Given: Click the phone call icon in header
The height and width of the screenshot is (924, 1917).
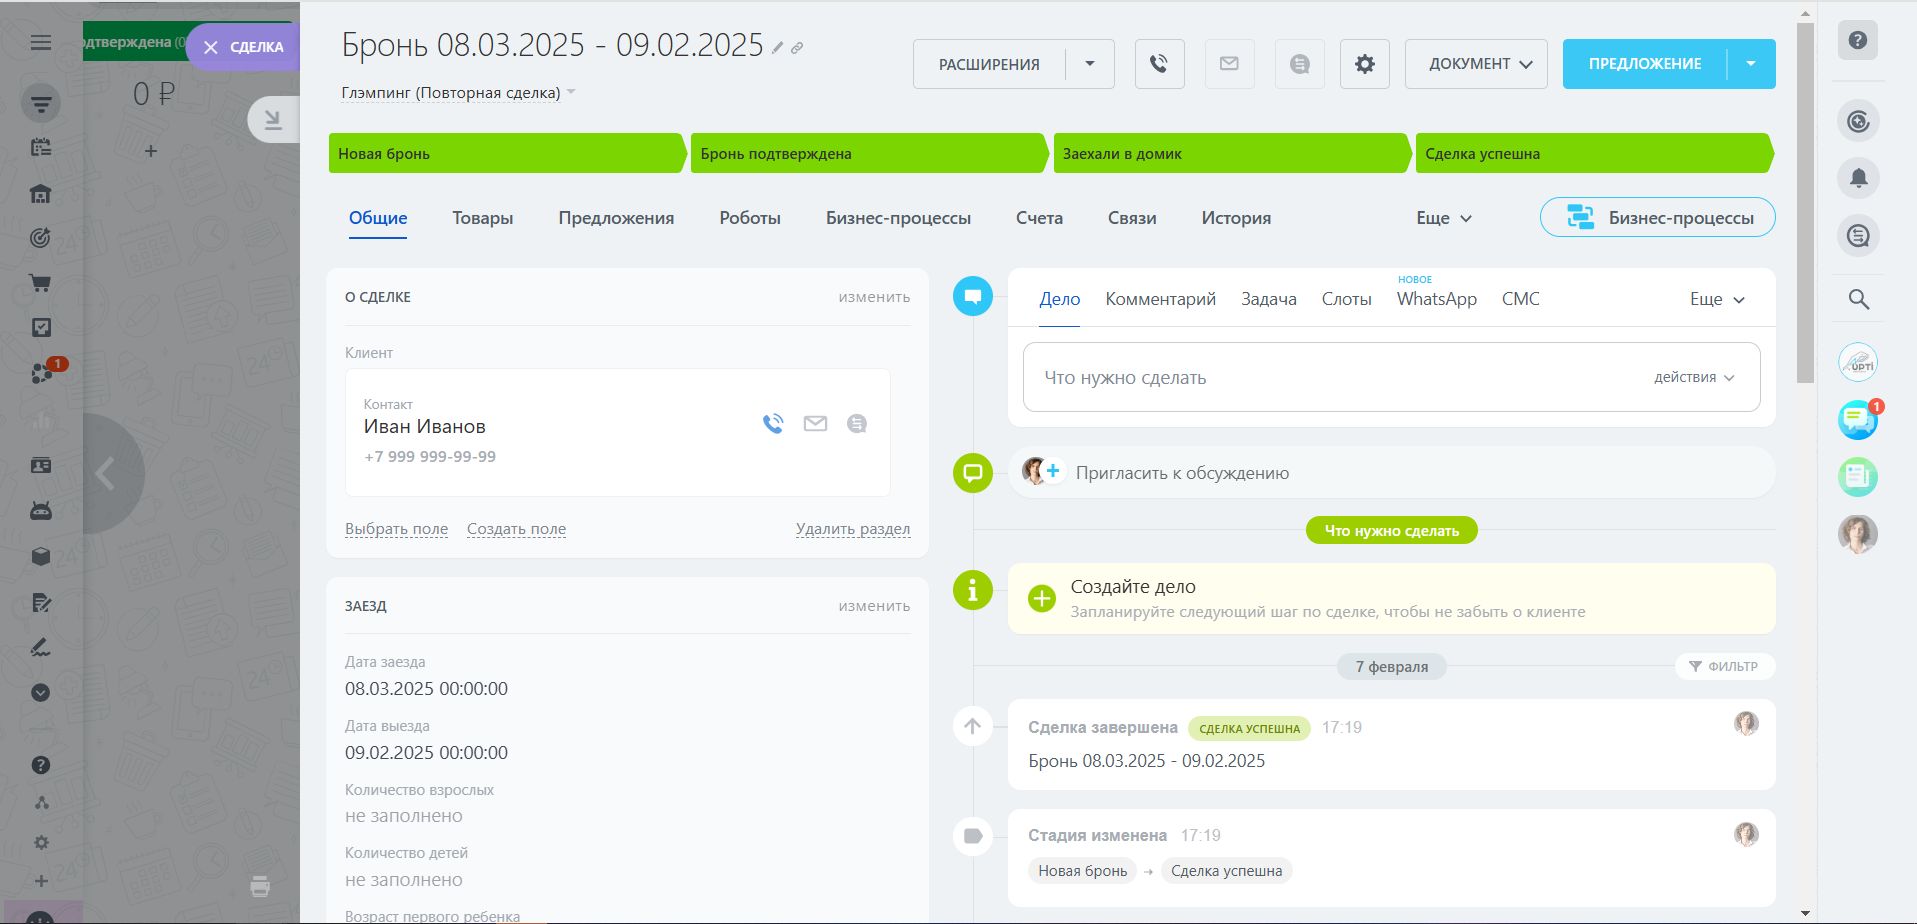Looking at the screenshot, I should pyautogui.click(x=1159, y=64).
